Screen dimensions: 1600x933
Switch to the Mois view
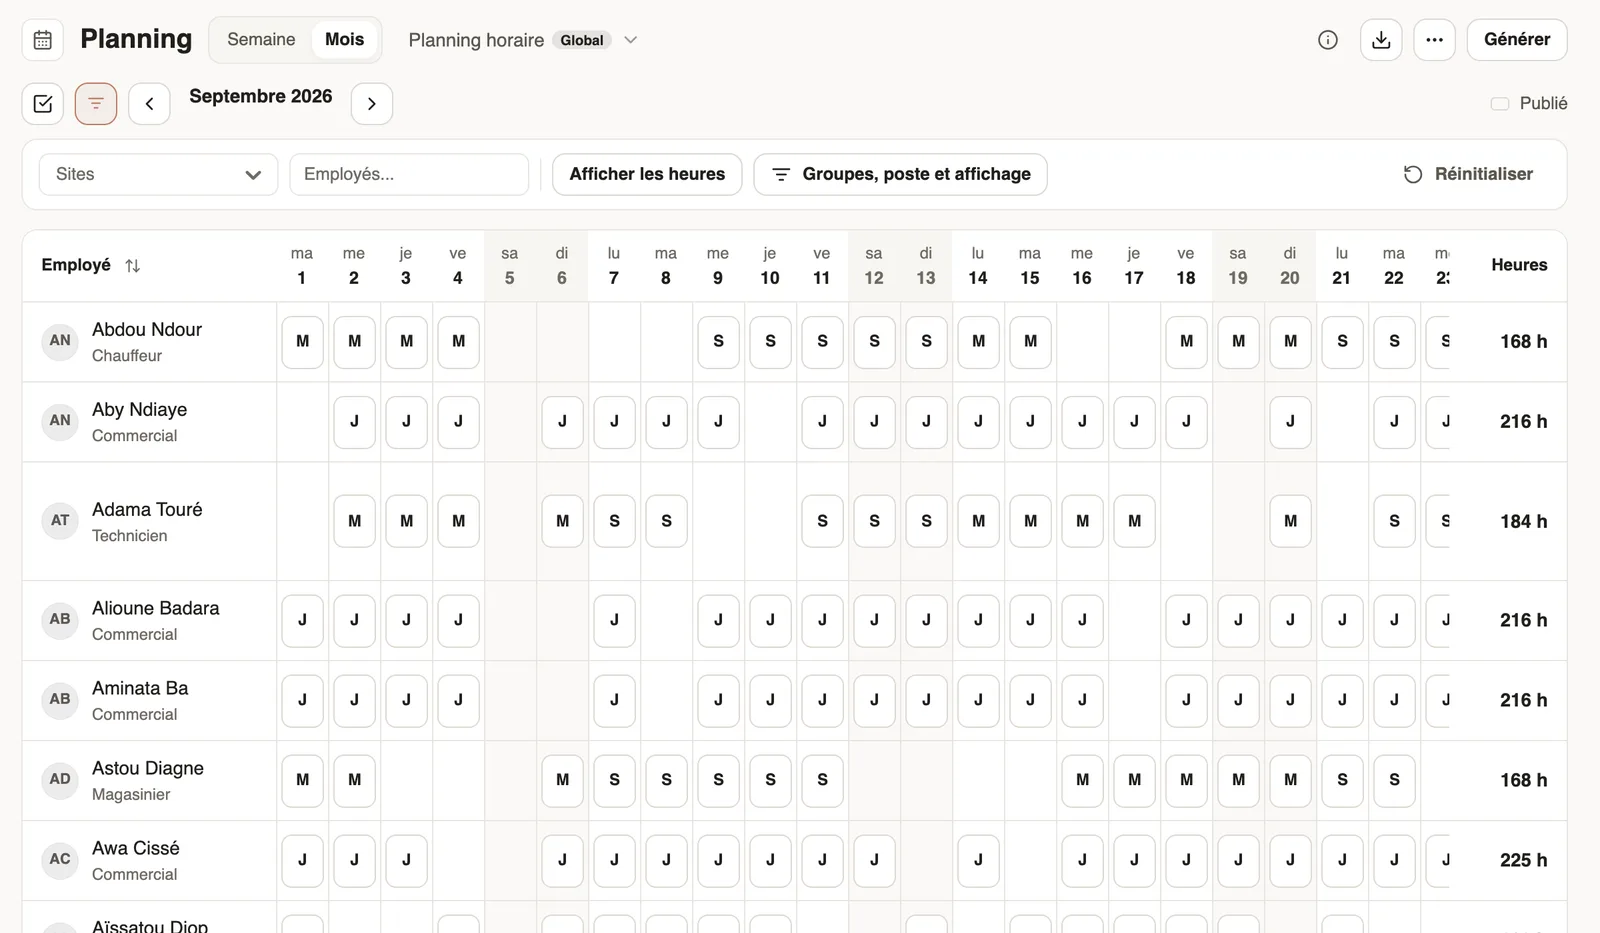point(344,39)
